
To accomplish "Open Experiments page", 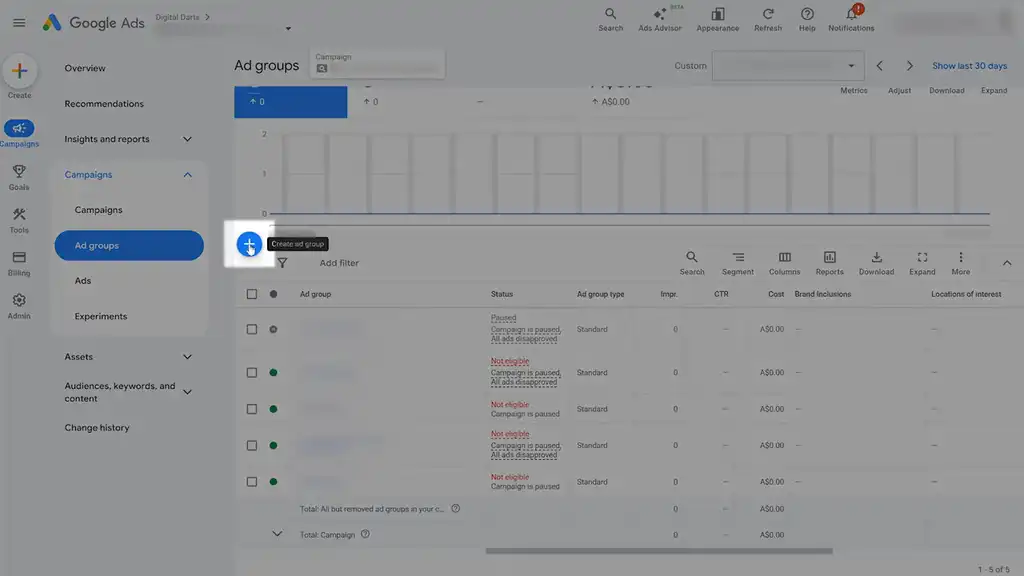I will coord(101,316).
